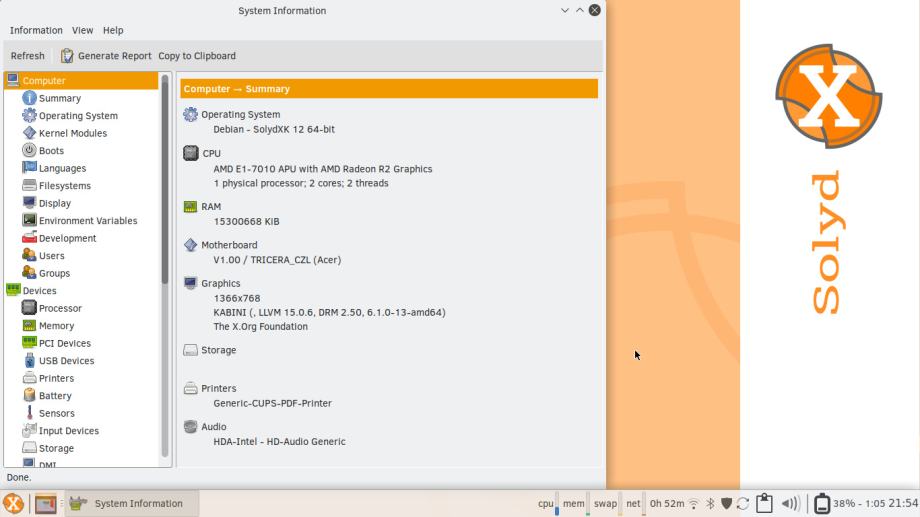
Task: Click Generate Report button
Action: click(x=106, y=56)
